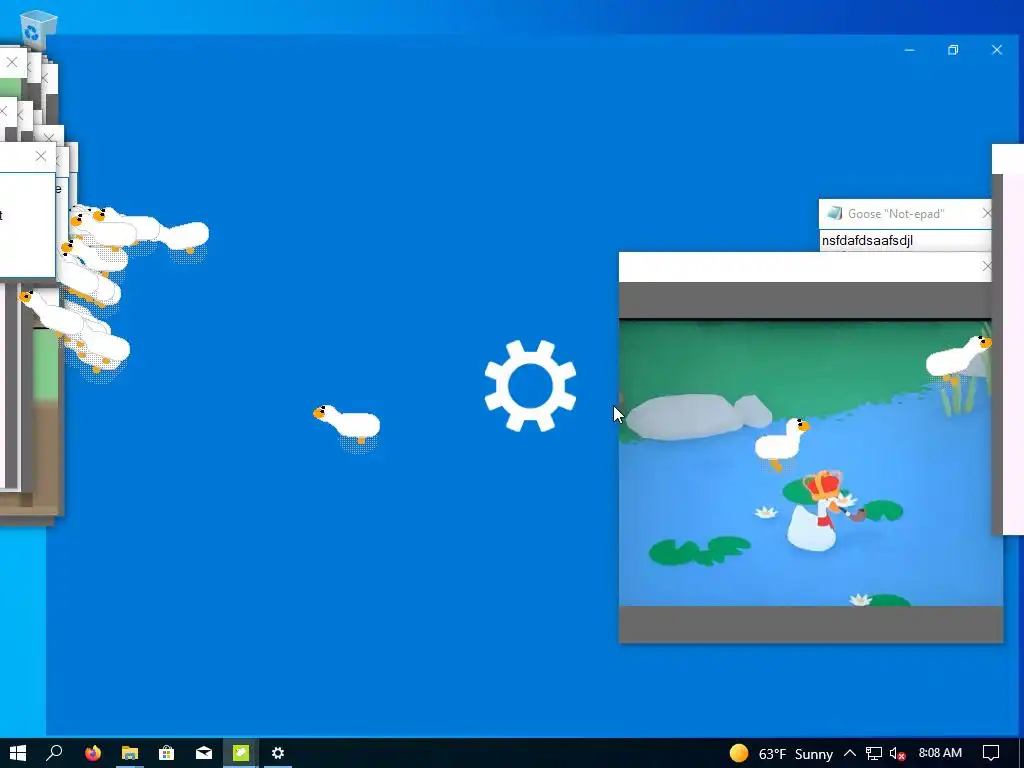Open the network status tray icon
1024x768 pixels.
point(874,754)
